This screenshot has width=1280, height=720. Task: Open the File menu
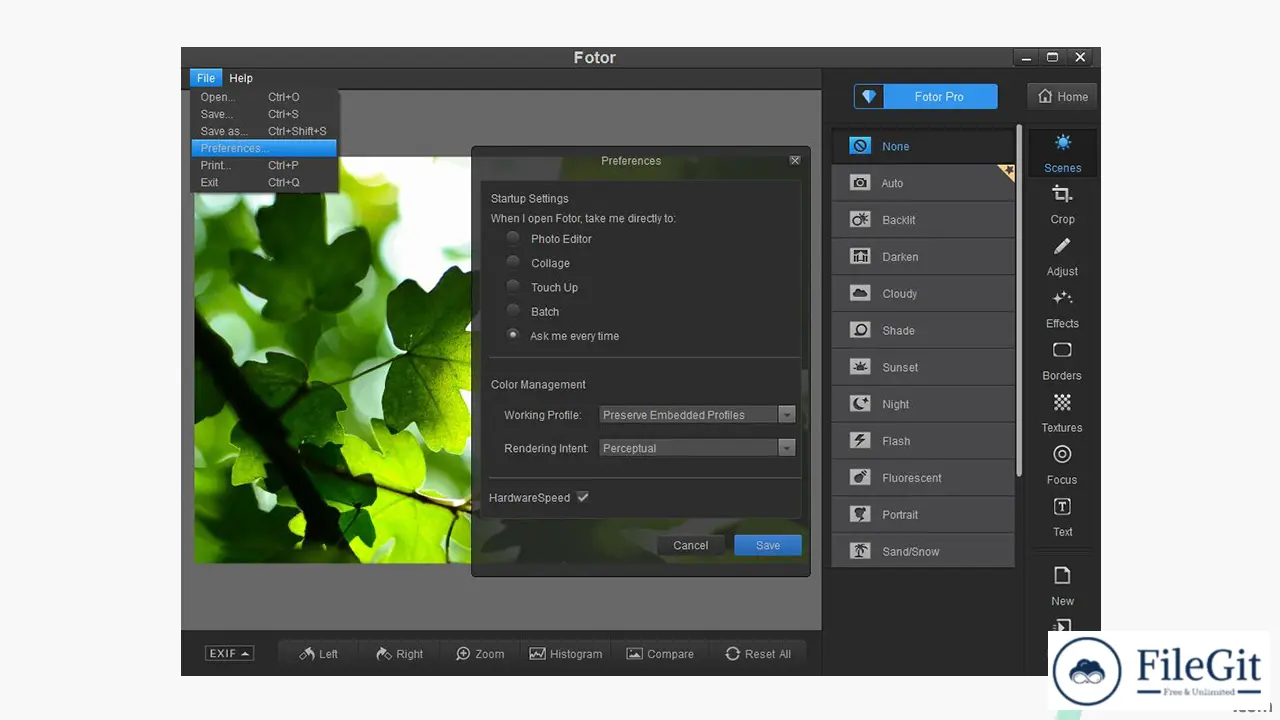tap(206, 78)
